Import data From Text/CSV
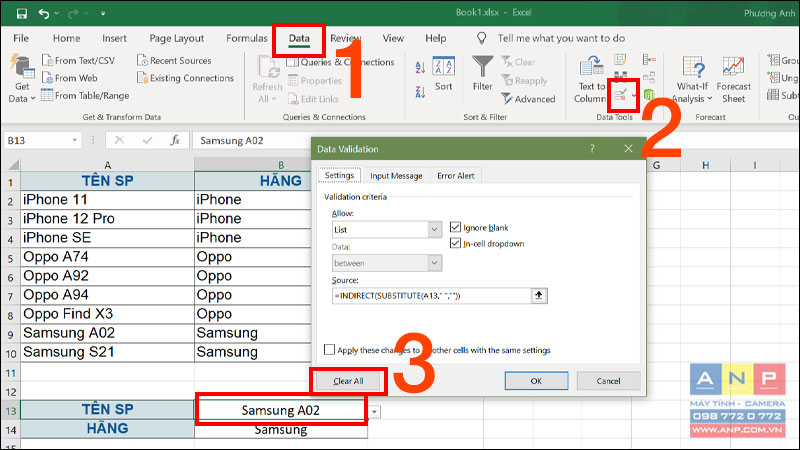This screenshot has width=800, height=450. 79,60
